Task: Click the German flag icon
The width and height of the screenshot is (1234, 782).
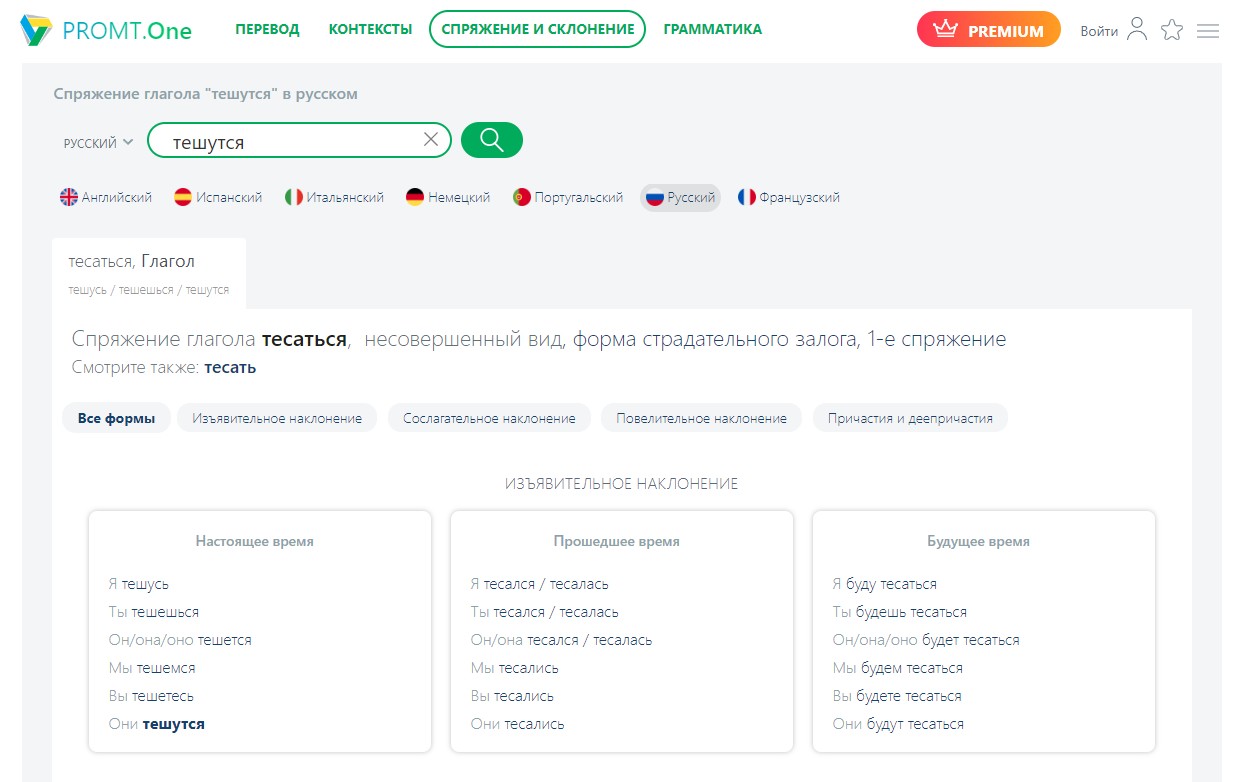Action: click(x=415, y=197)
